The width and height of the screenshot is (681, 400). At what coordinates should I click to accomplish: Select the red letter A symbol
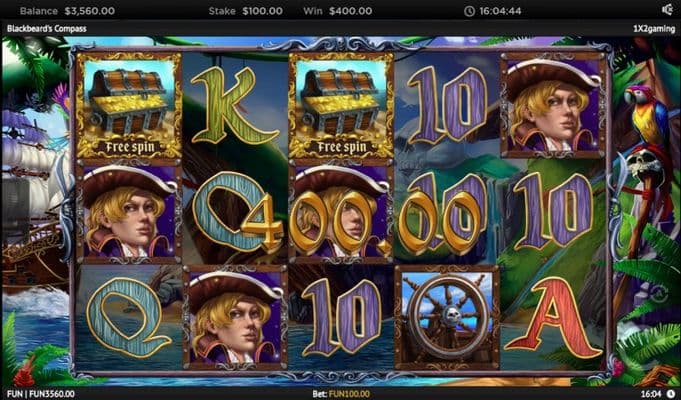(x=553, y=317)
